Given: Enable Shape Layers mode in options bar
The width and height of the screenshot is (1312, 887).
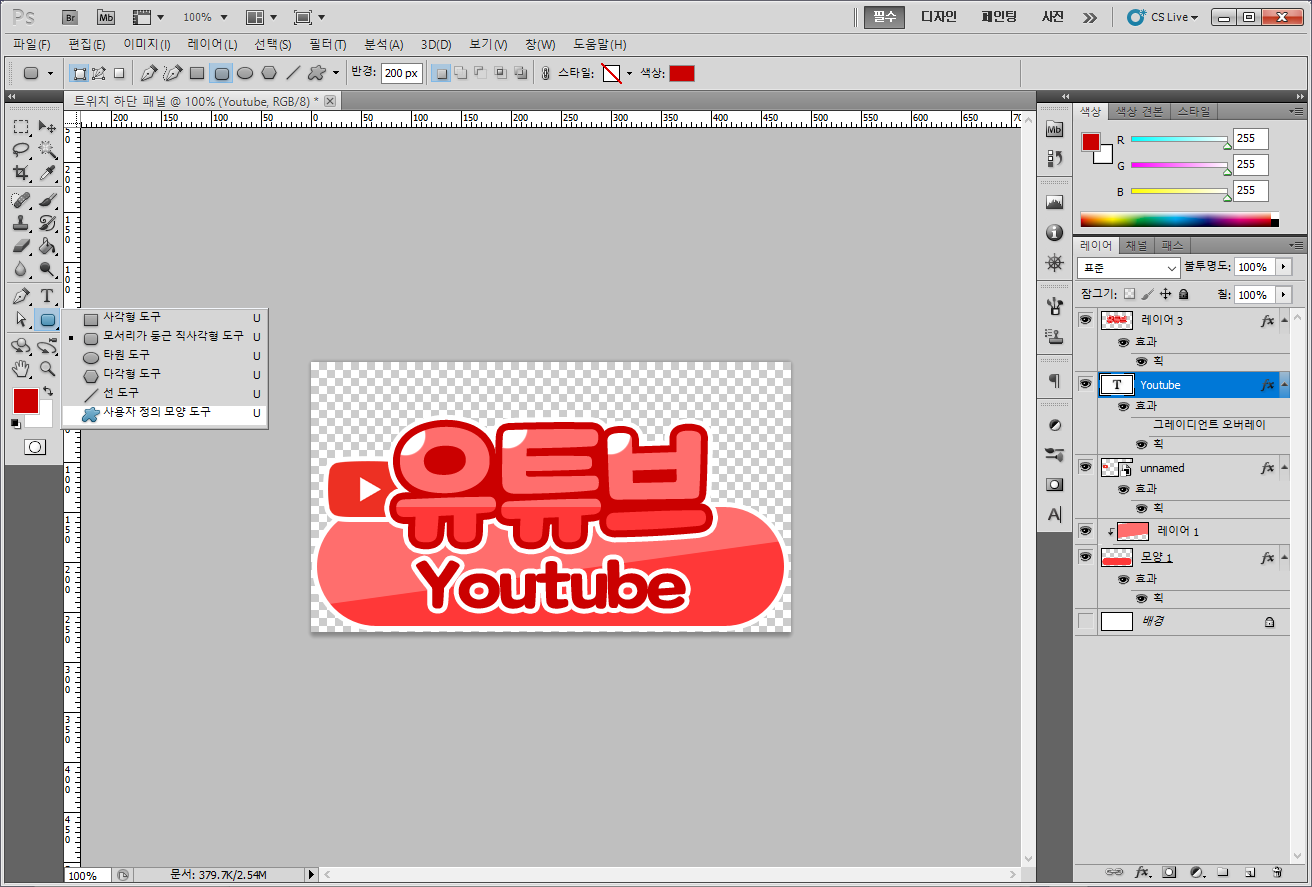Looking at the screenshot, I should coord(79,73).
